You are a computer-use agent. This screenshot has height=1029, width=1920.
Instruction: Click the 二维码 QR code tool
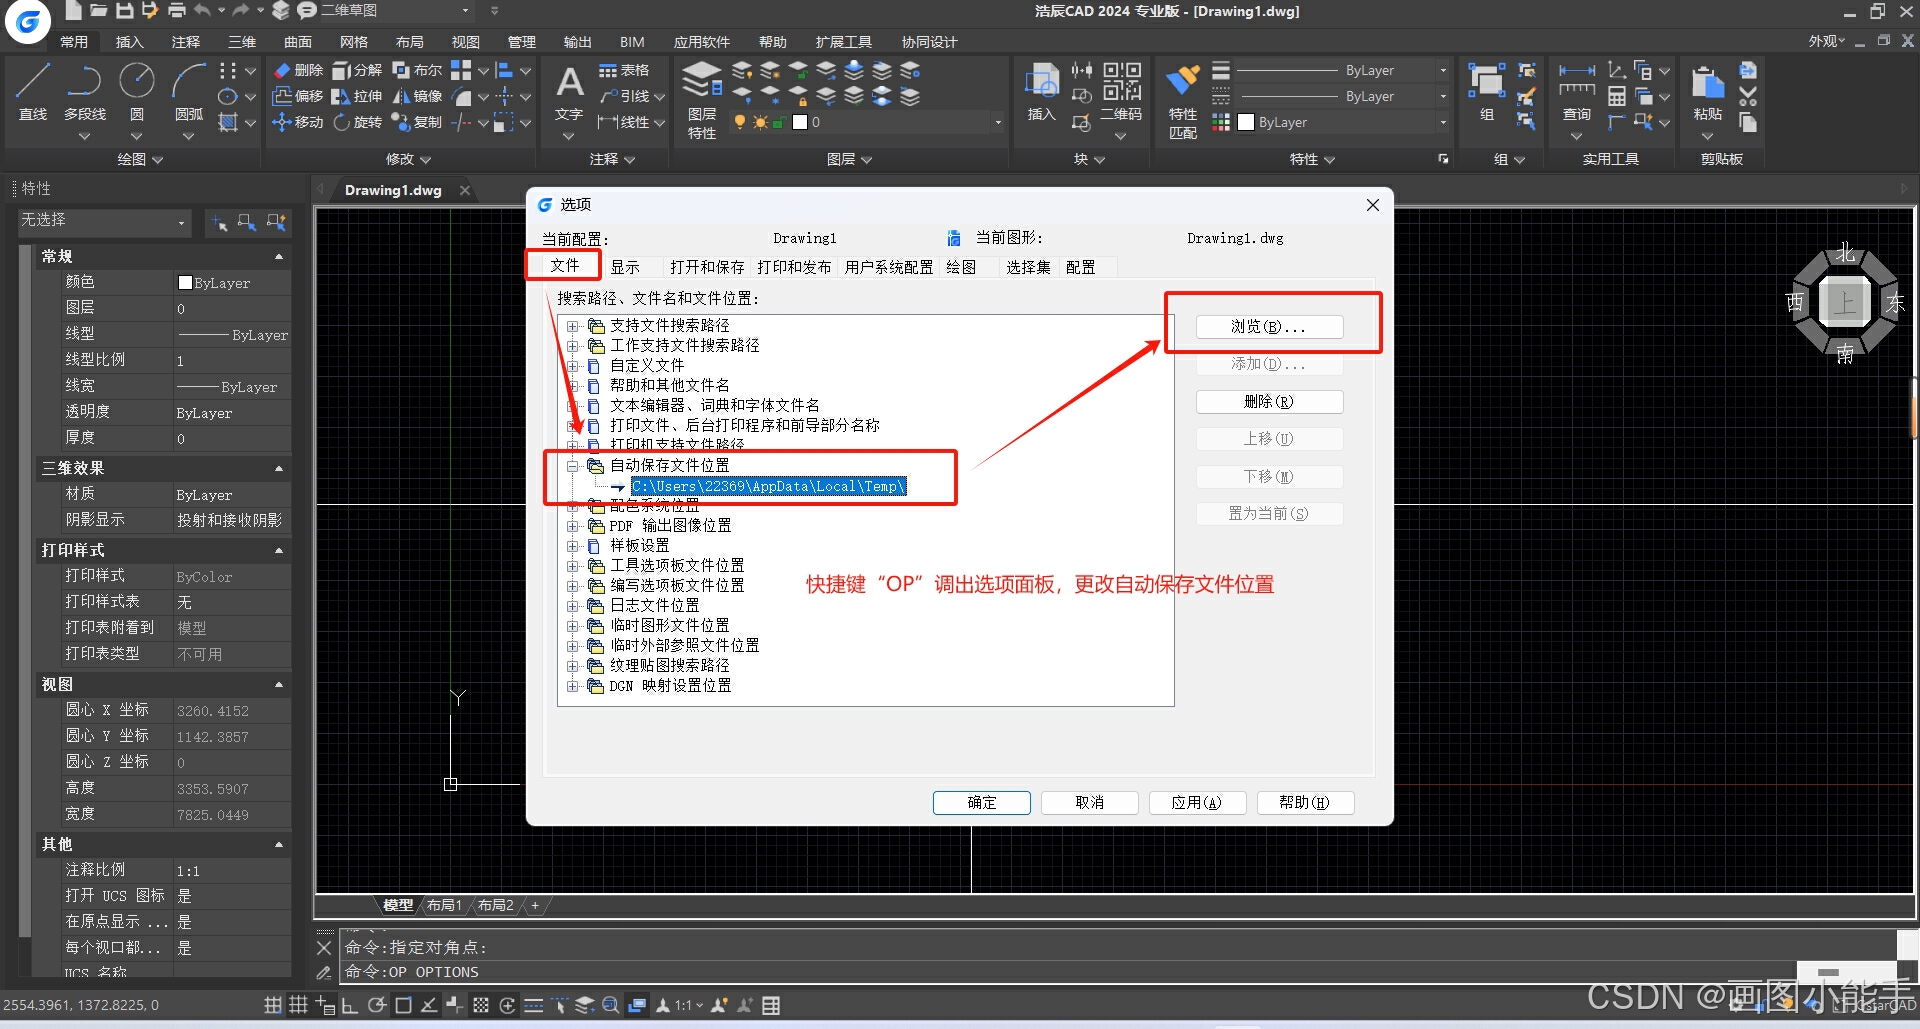[x=1121, y=92]
